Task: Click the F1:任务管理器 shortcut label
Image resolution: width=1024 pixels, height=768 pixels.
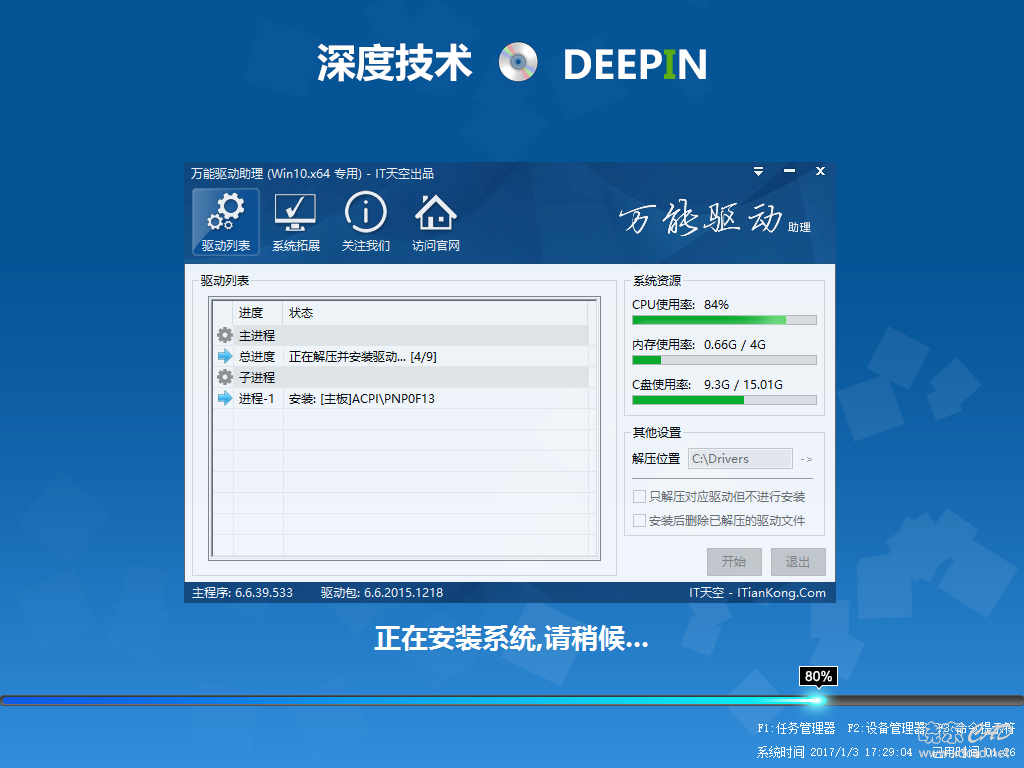Action: pyautogui.click(x=796, y=728)
